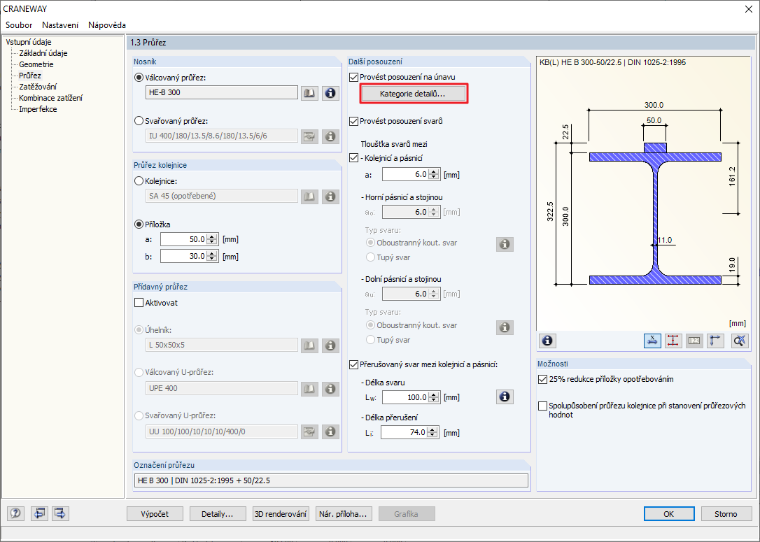Toggle Provést posouzení svarů checkbox
Screen dimensions: 760x542
click(354, 121)
